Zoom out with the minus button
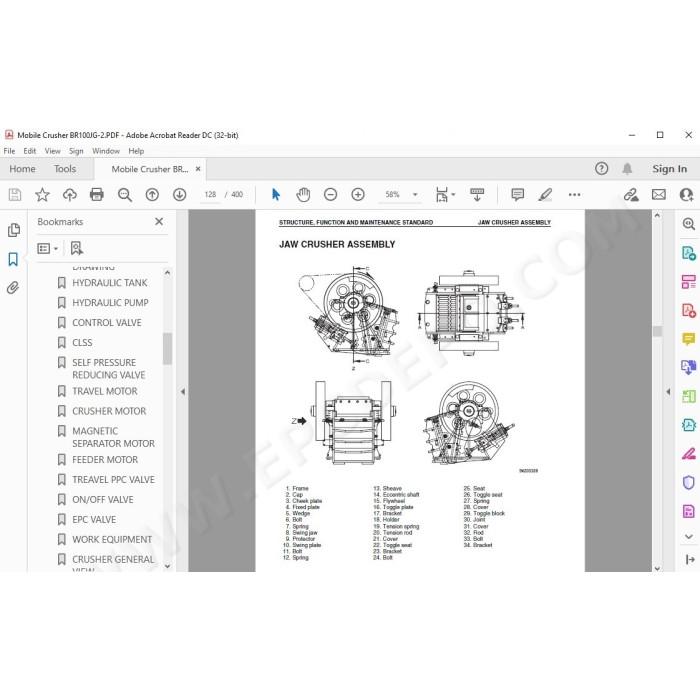 coord(330,195)
